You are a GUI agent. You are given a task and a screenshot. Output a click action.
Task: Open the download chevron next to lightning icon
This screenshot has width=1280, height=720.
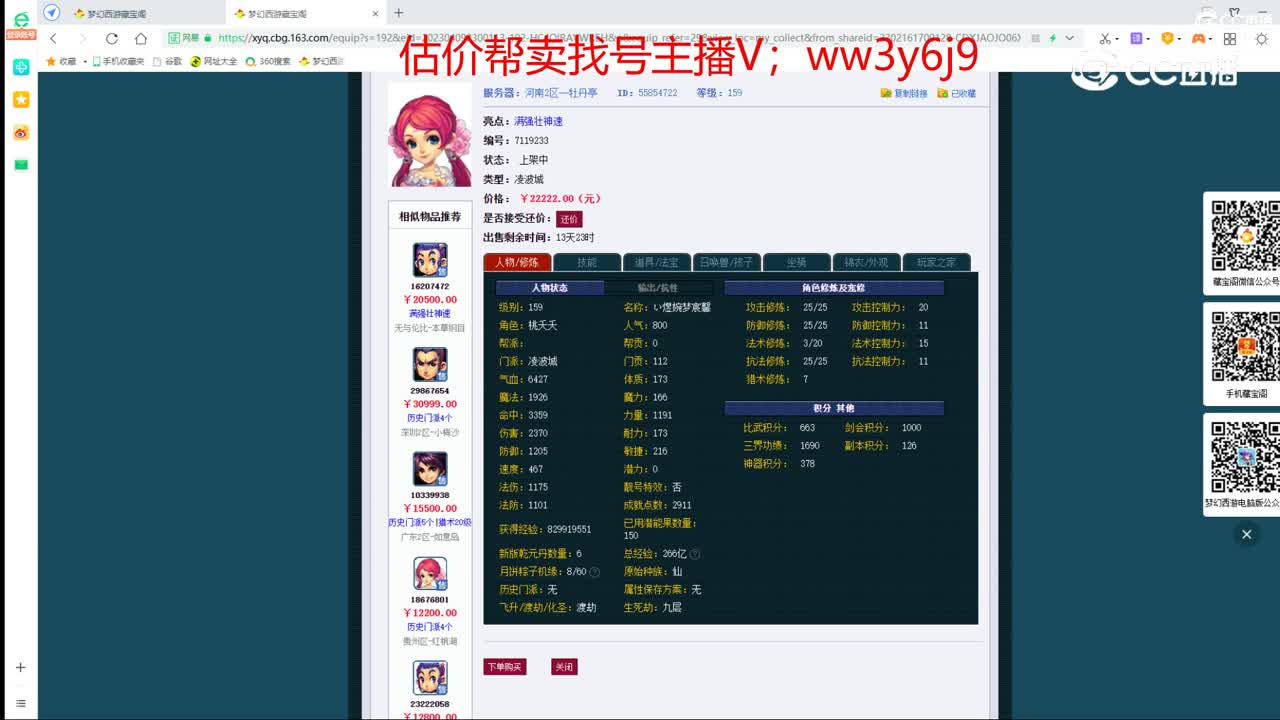point(1069,37)
